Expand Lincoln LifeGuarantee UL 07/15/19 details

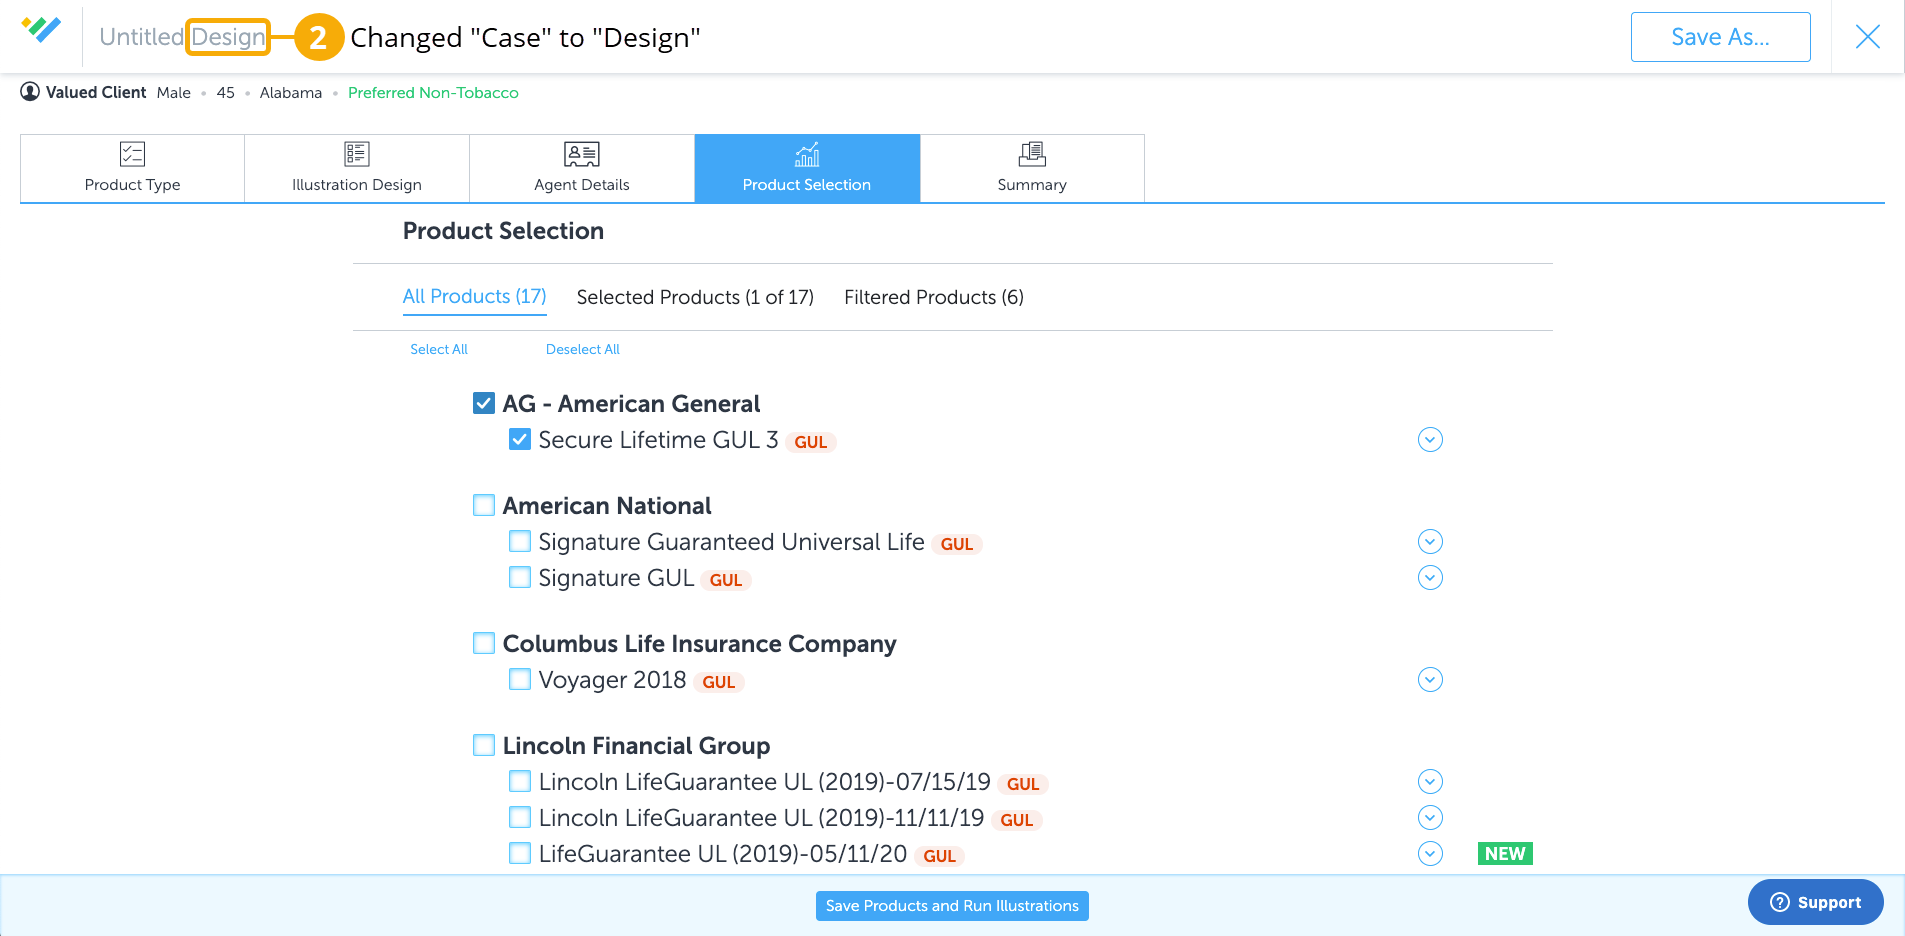pos(1430,782)
